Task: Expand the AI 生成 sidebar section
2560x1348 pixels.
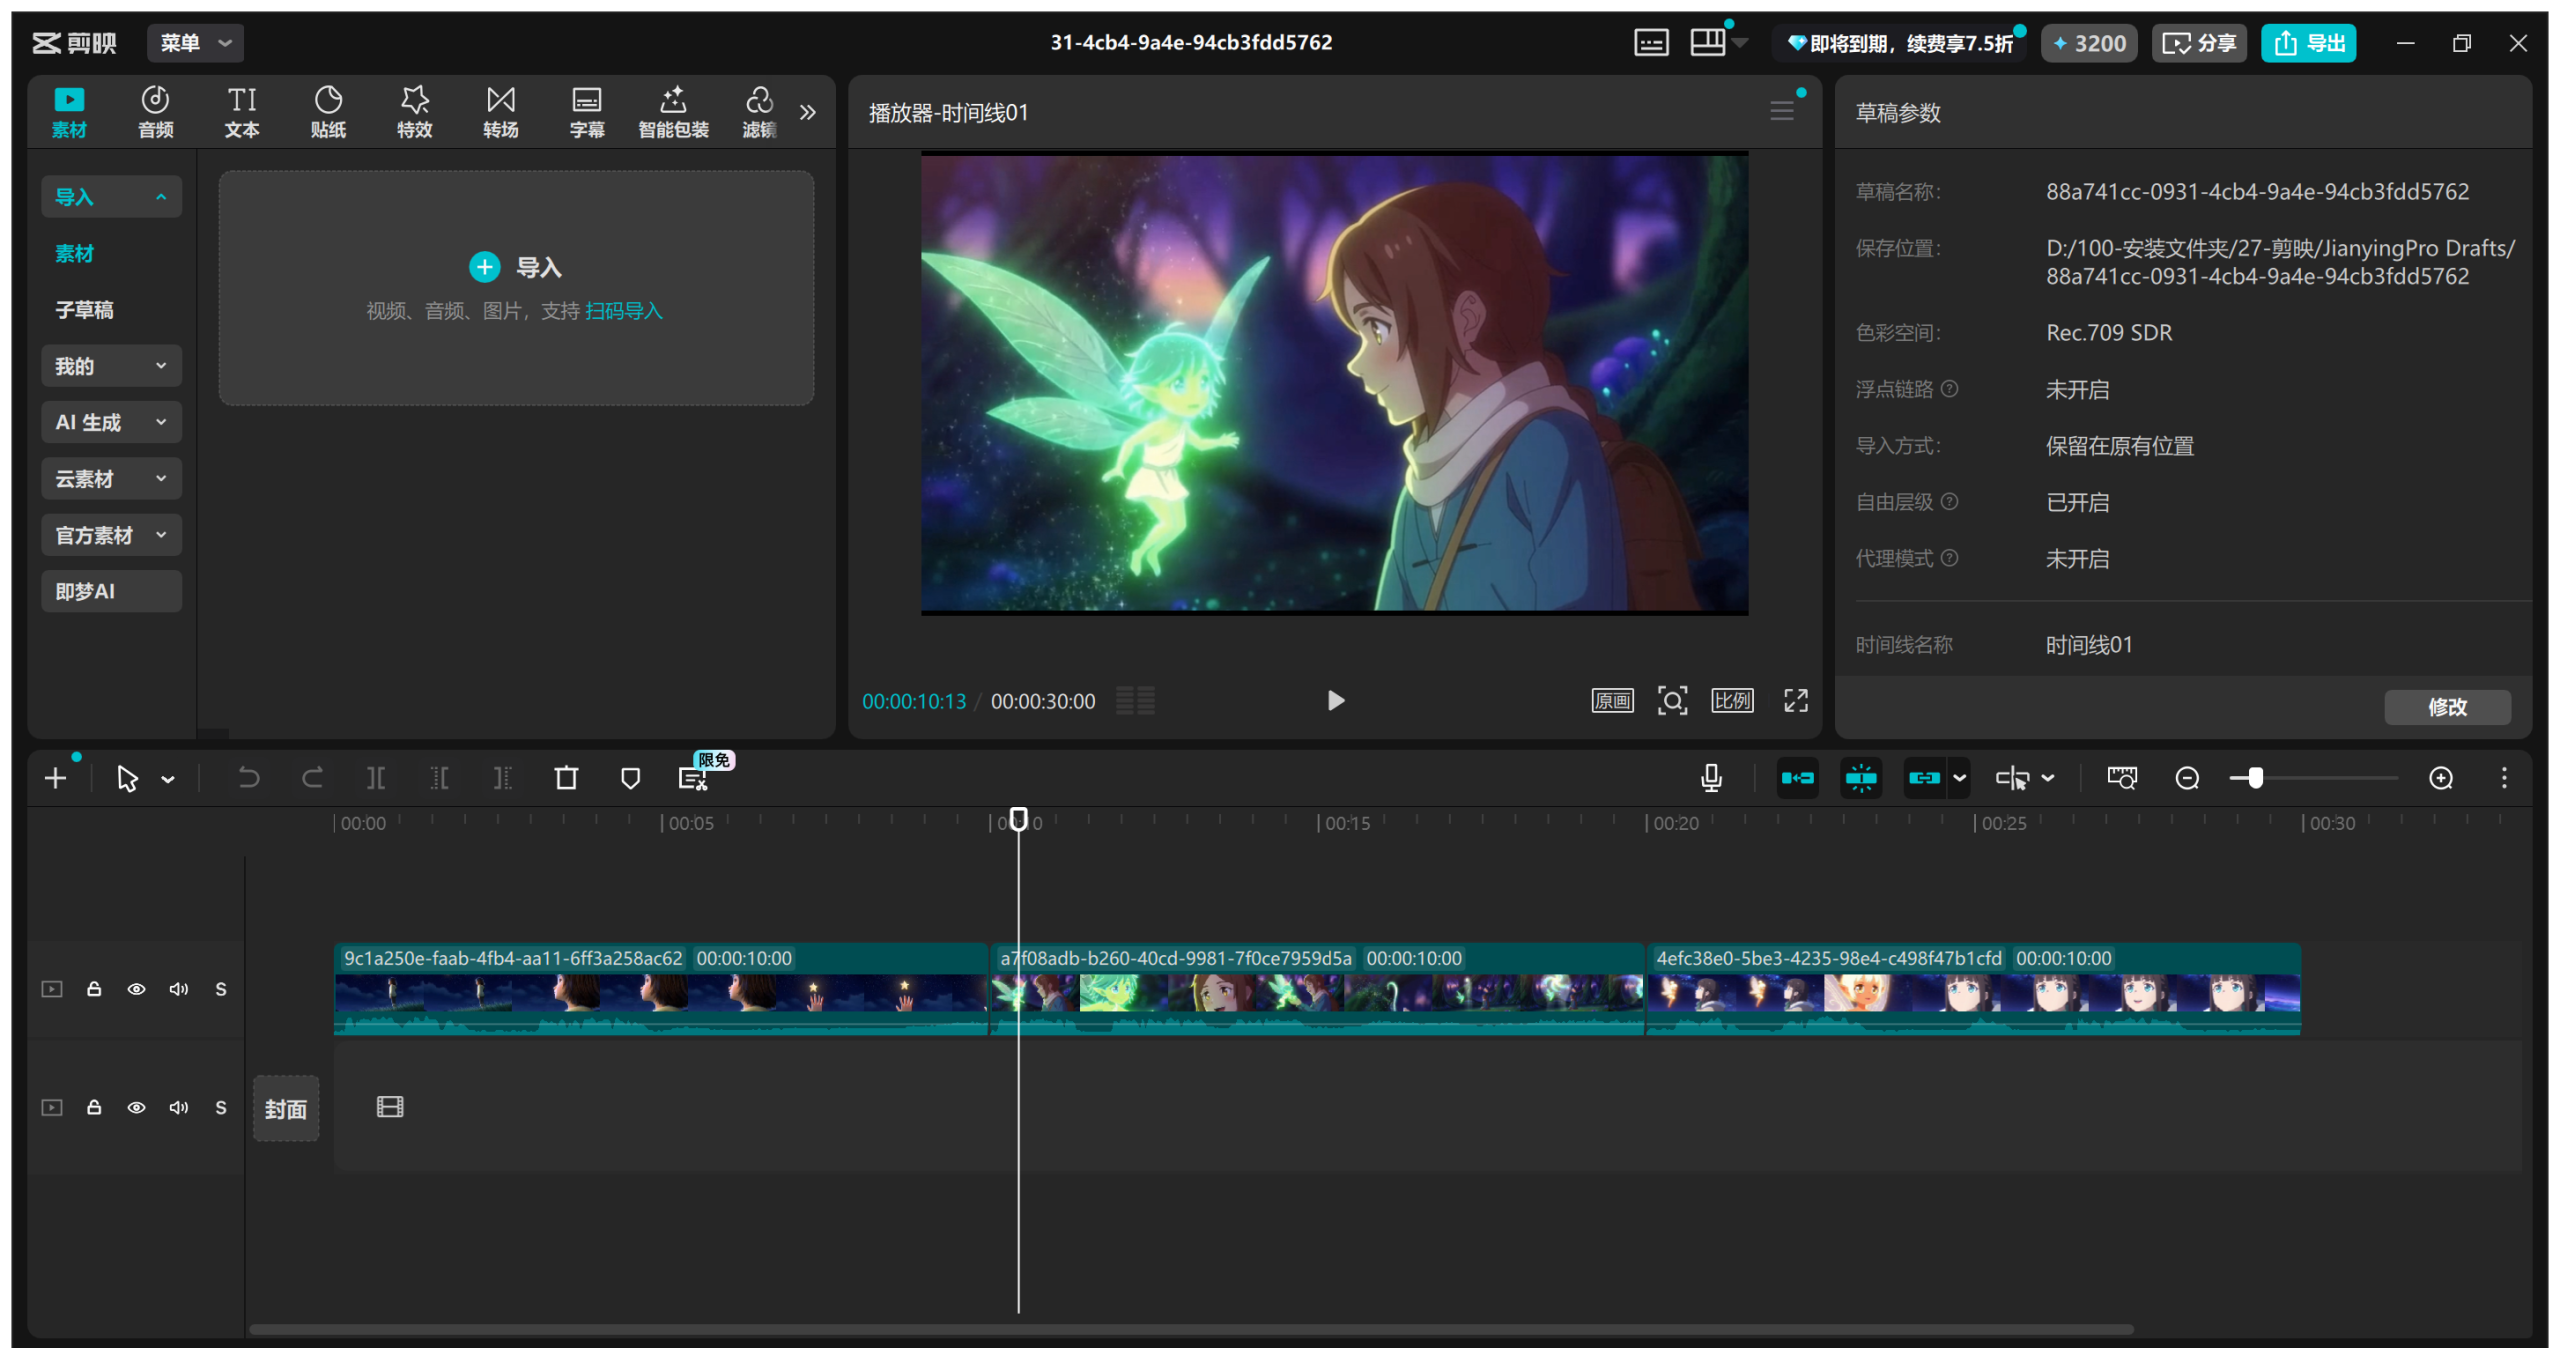Action: point(111,422)
